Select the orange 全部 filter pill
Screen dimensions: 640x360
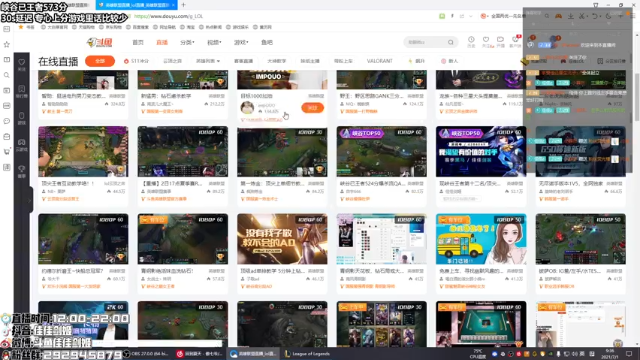(x=100, y=61)
